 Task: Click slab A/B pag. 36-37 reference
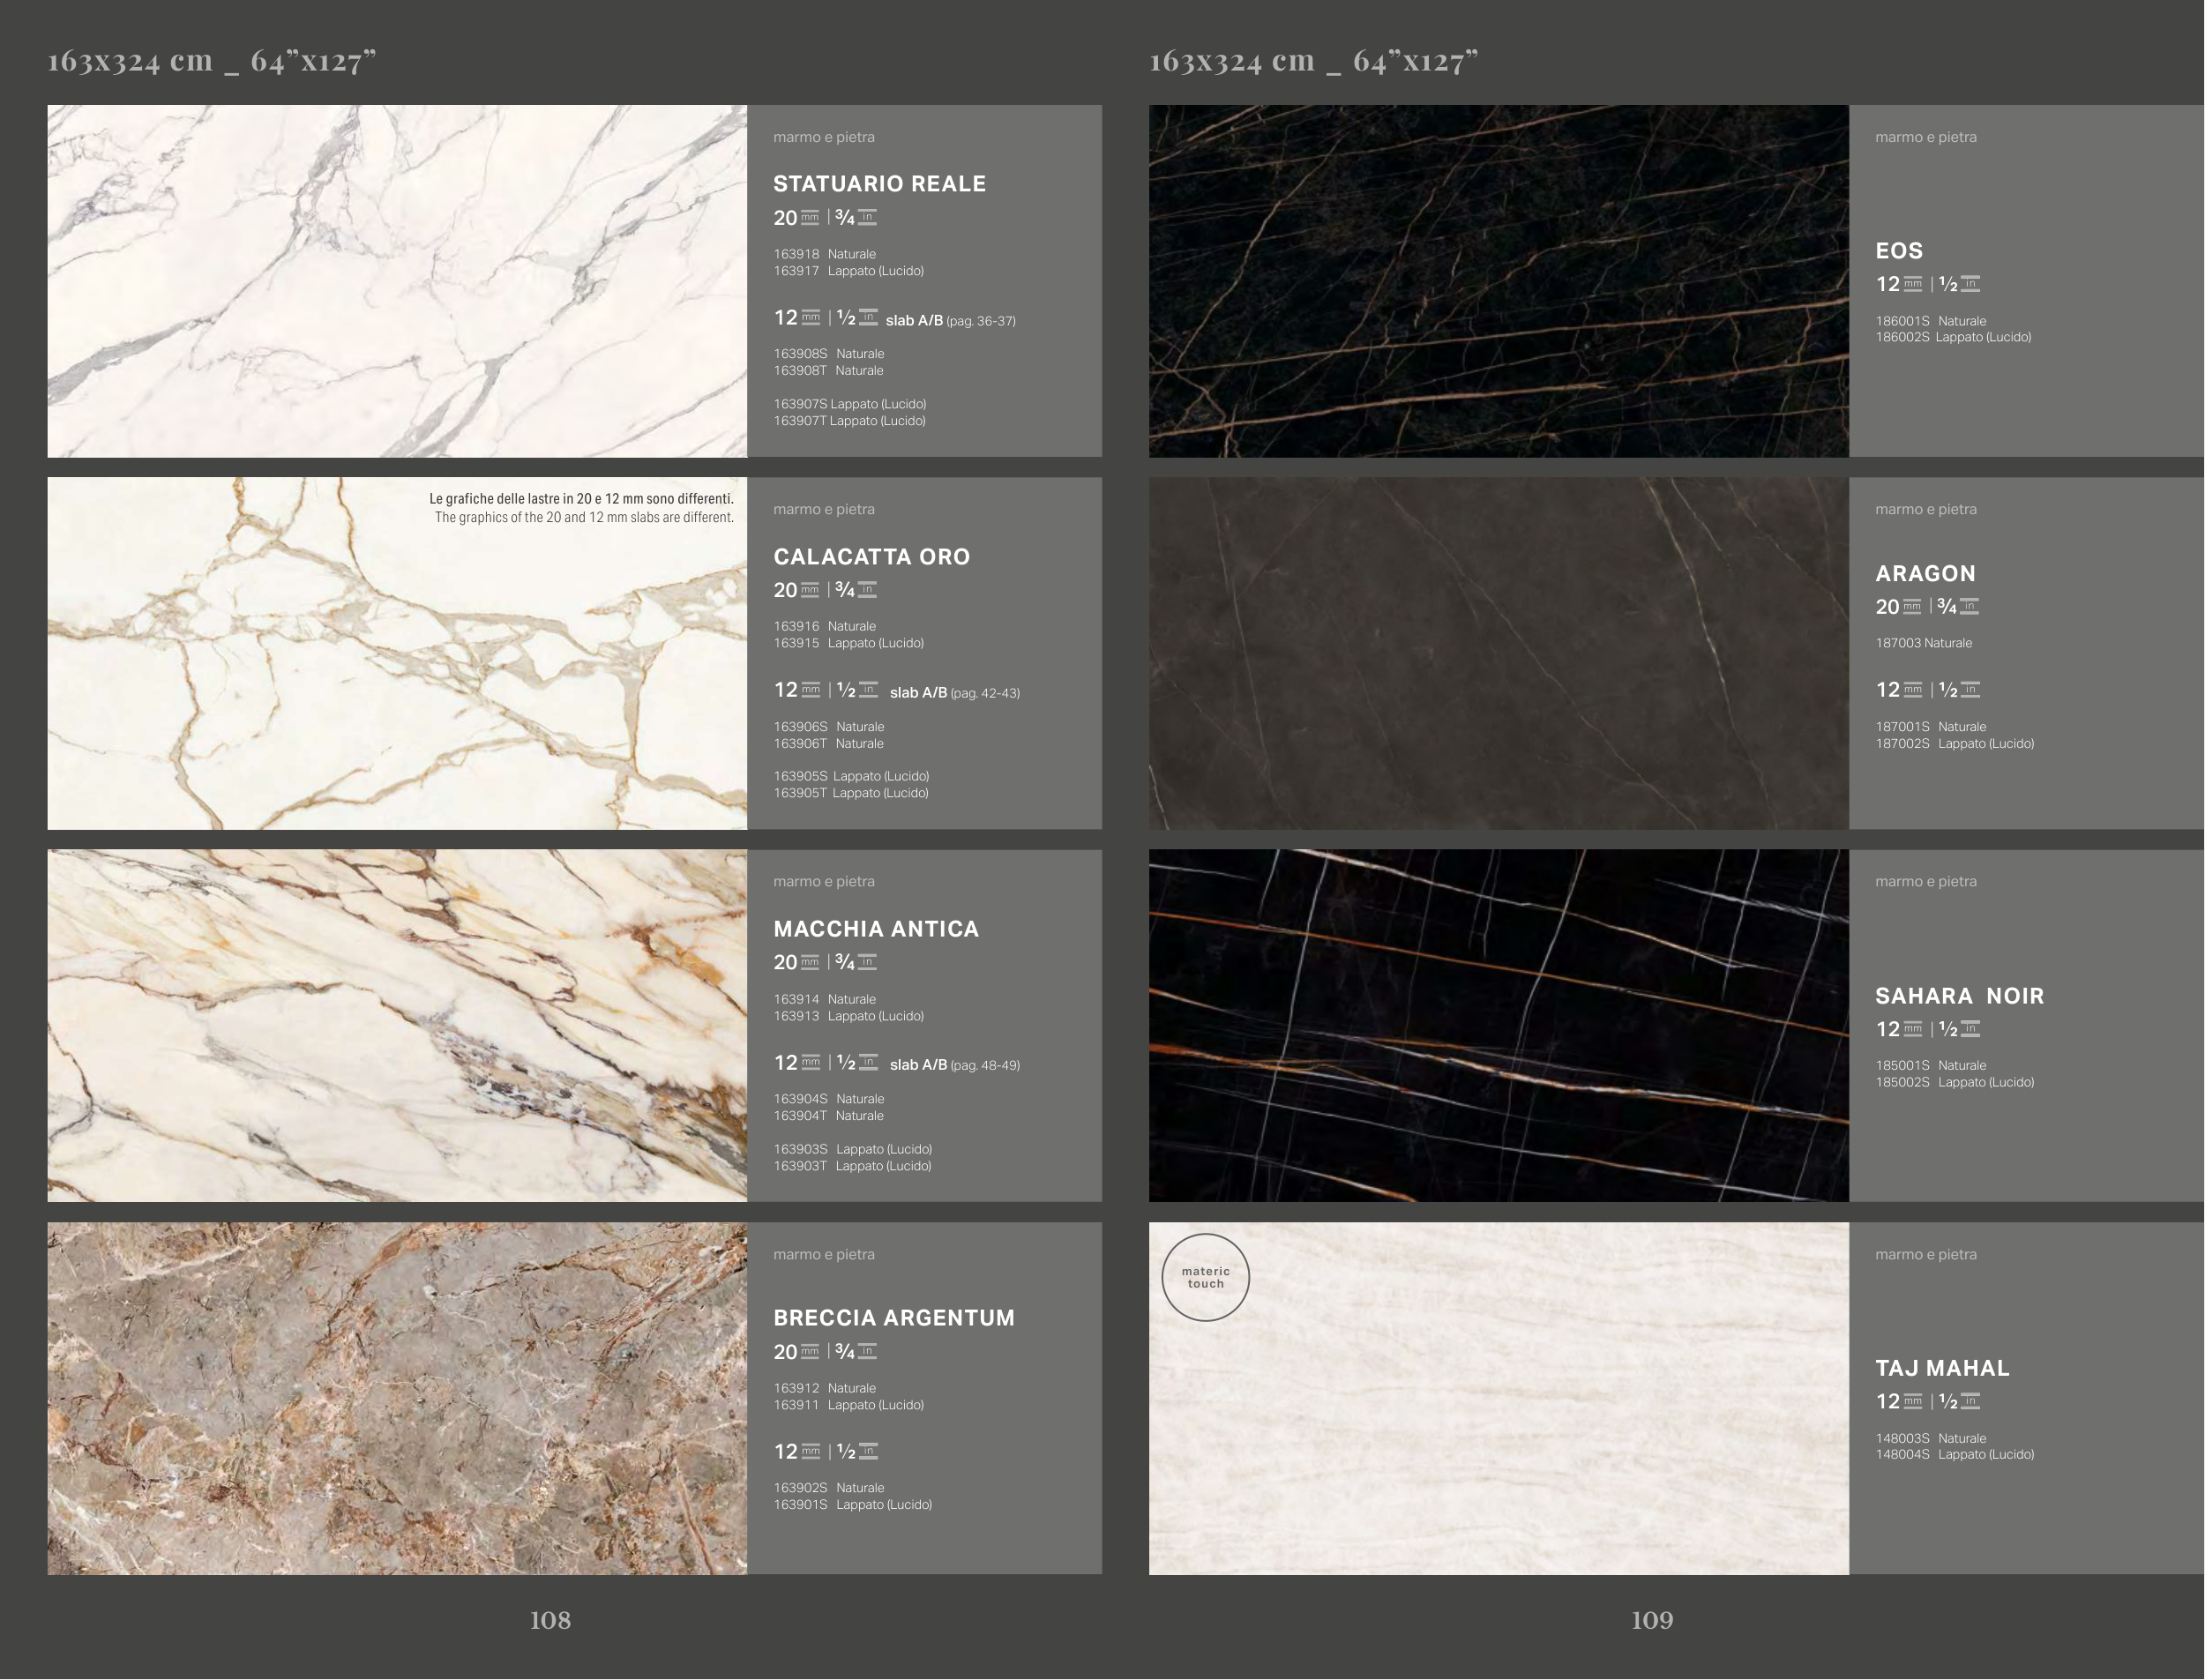coord(950,321)
